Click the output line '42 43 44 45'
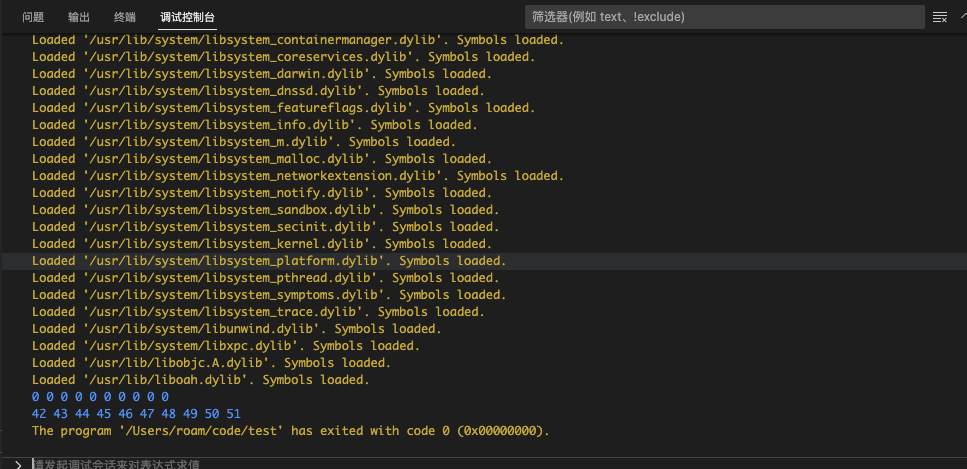 (136, 414)
